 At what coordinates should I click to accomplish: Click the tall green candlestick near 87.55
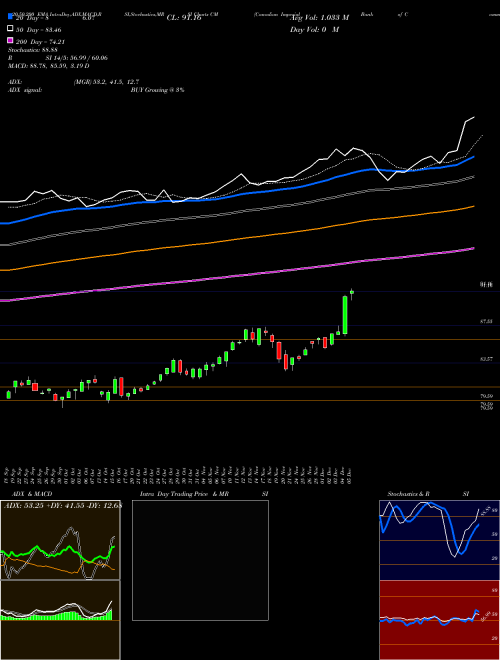coord(345,315)
